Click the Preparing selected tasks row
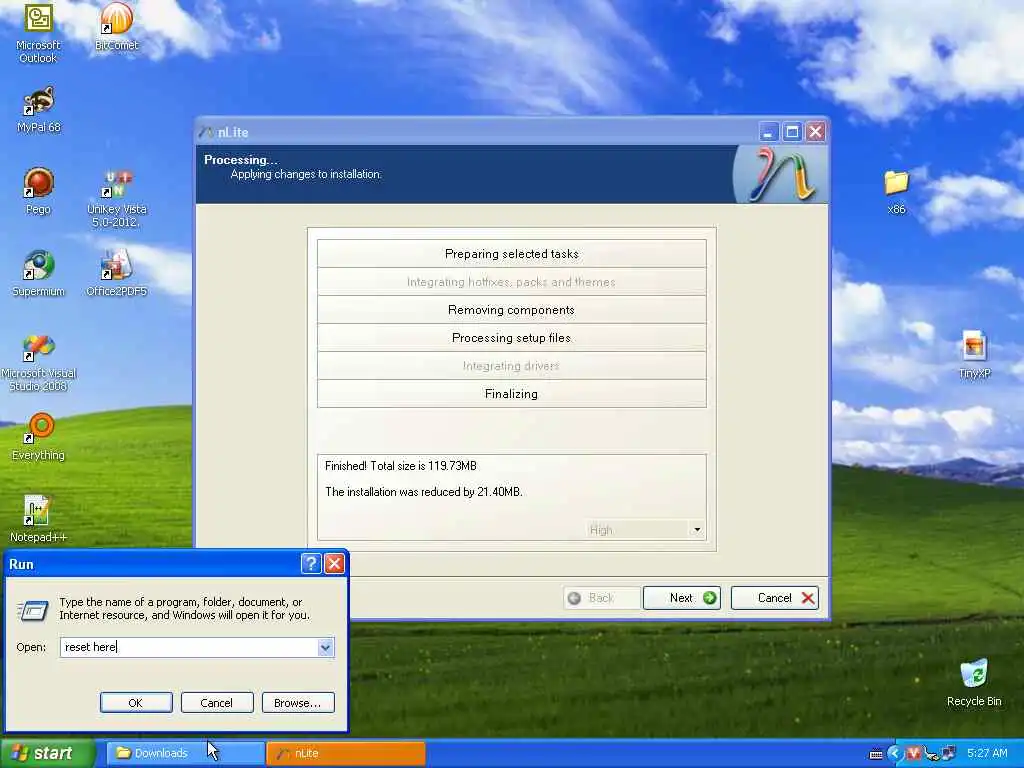Image resolution: width=1024 pixels, height=768 pixels. 511,253
